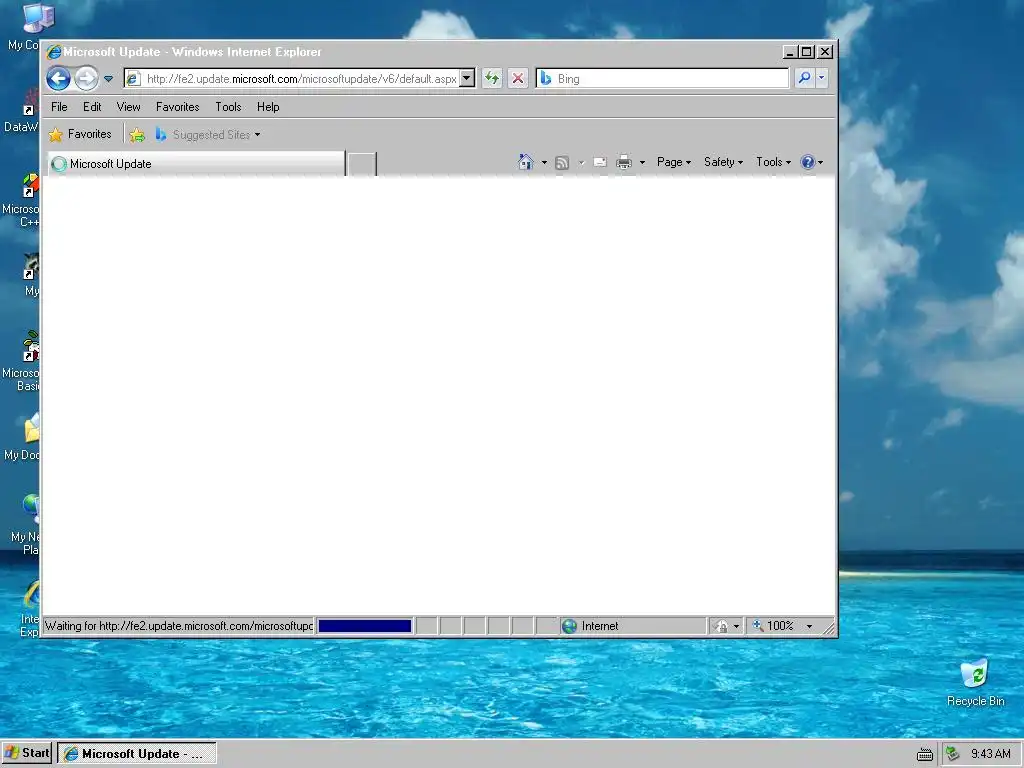Viewport: 1024px width, 768px height.
Task: Click the RSS feeds icon
Action: pos(562,163)
